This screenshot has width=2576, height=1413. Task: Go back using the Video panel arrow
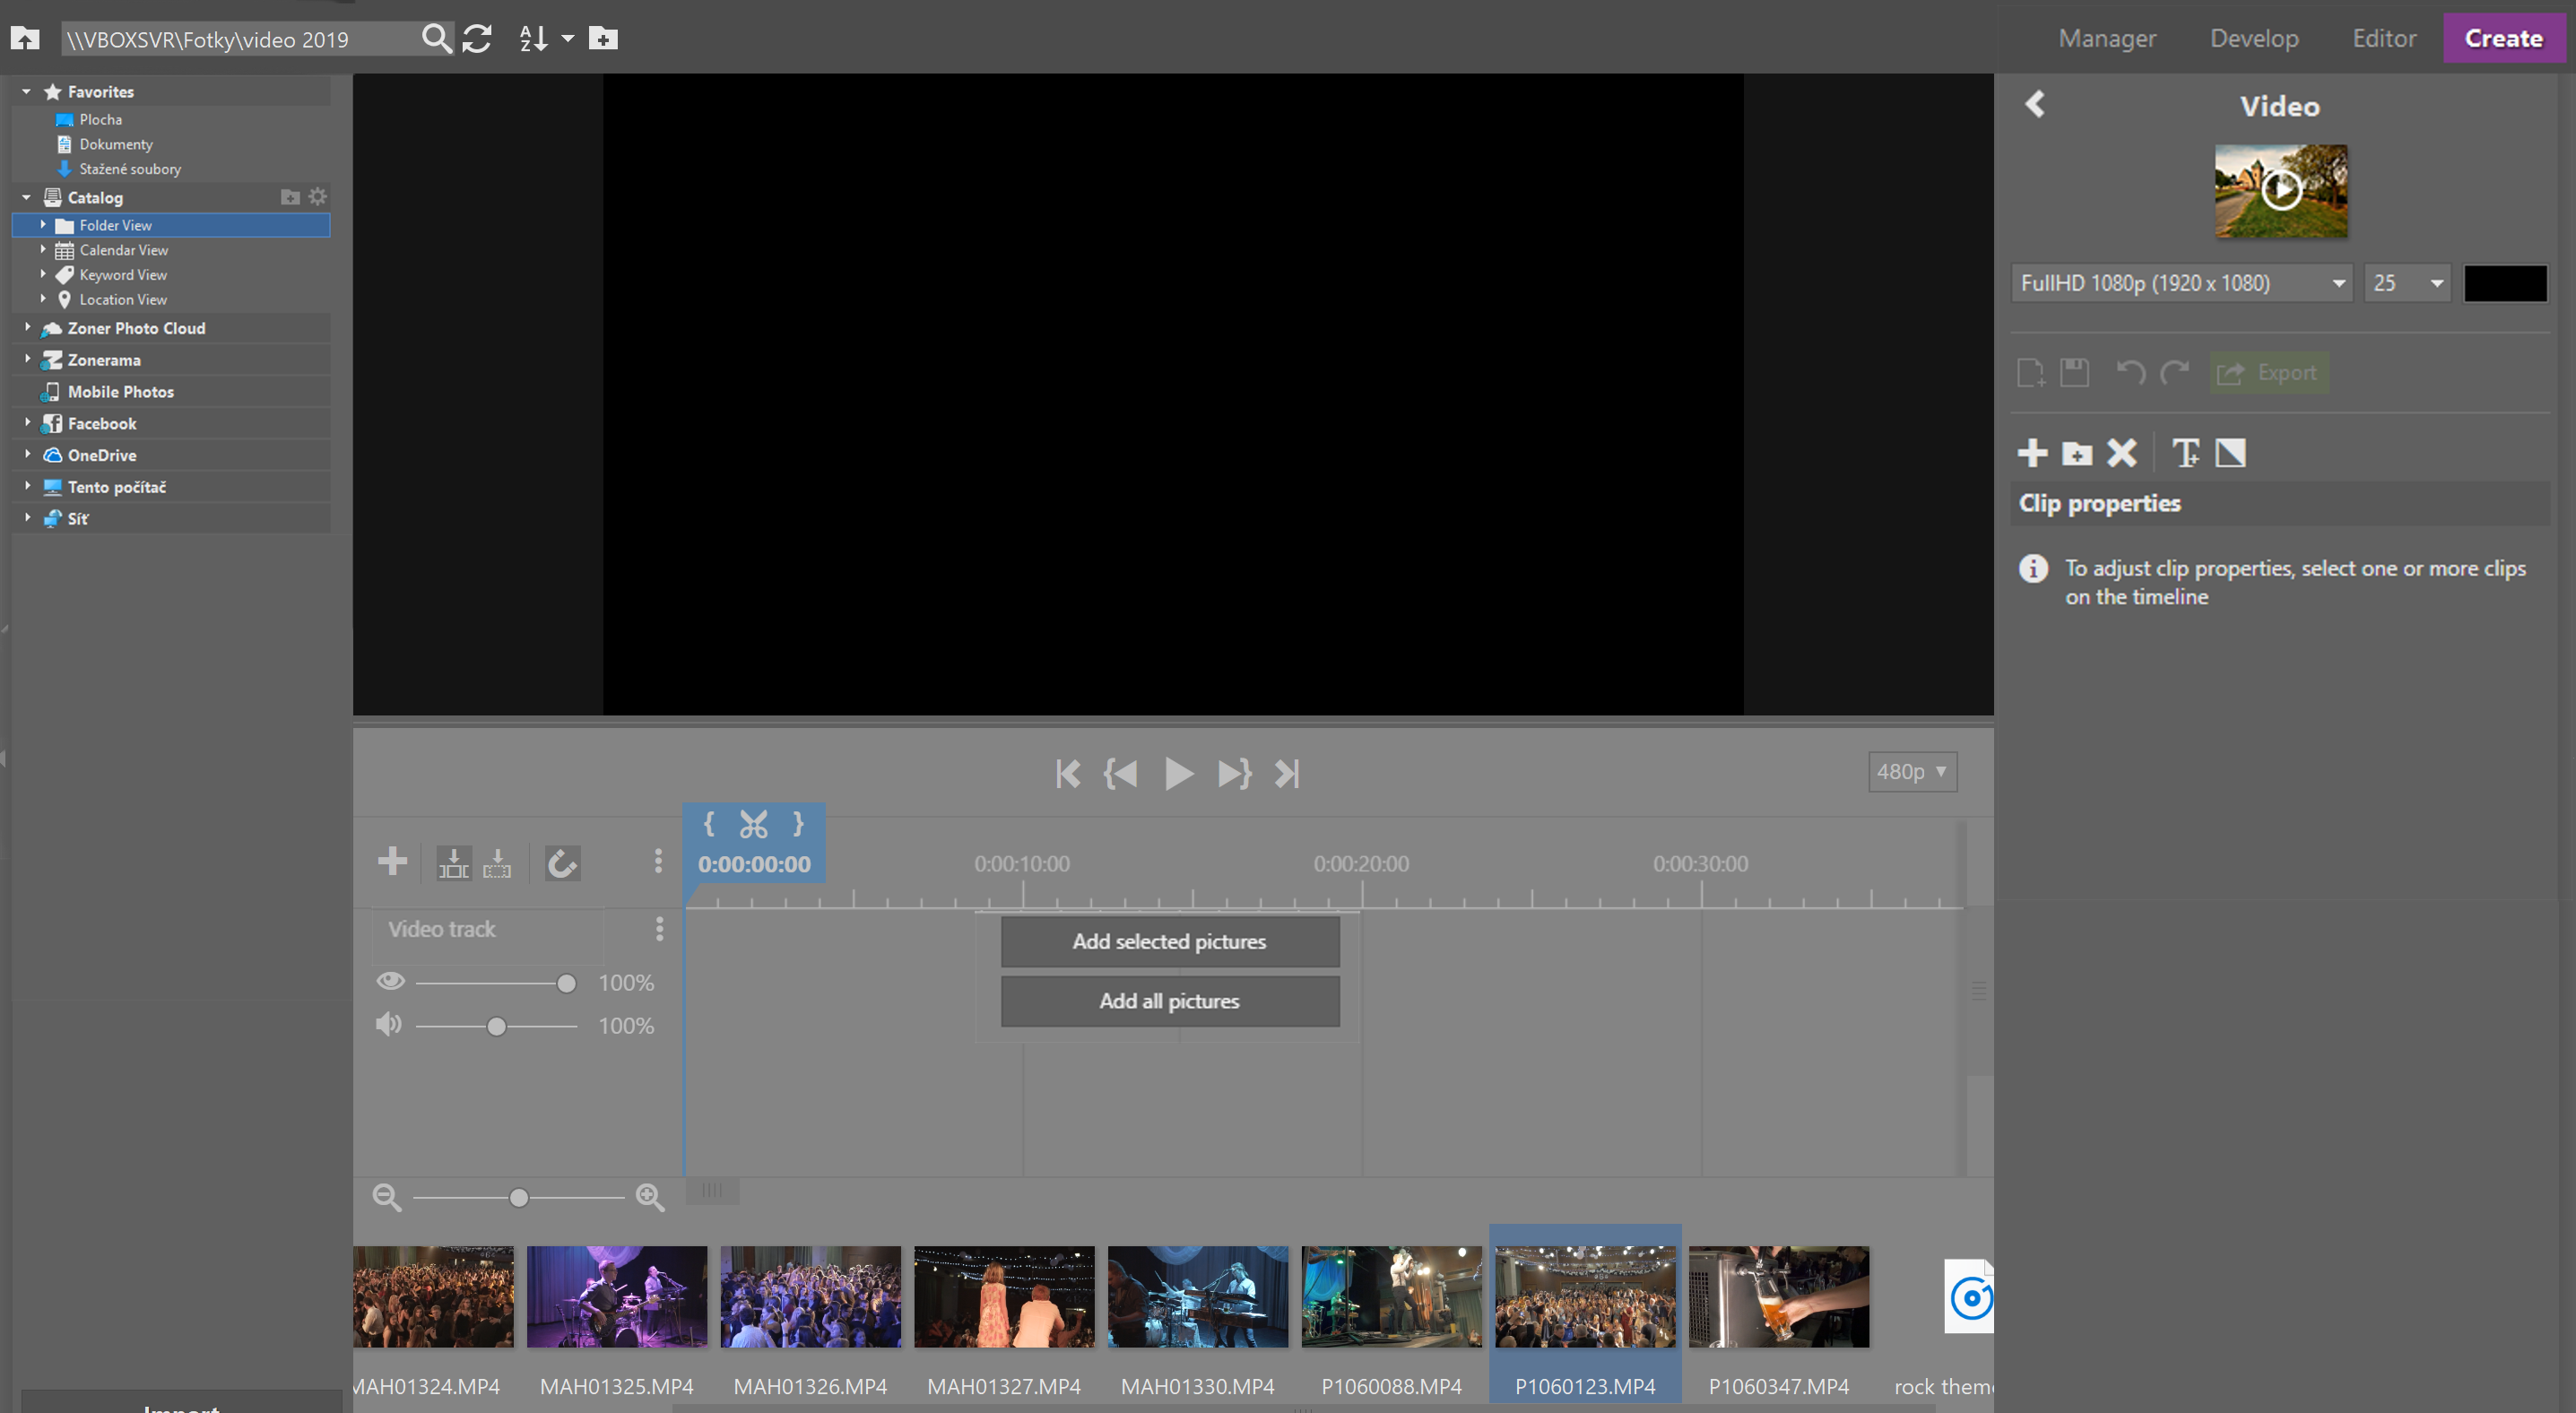pos(2034,104)
